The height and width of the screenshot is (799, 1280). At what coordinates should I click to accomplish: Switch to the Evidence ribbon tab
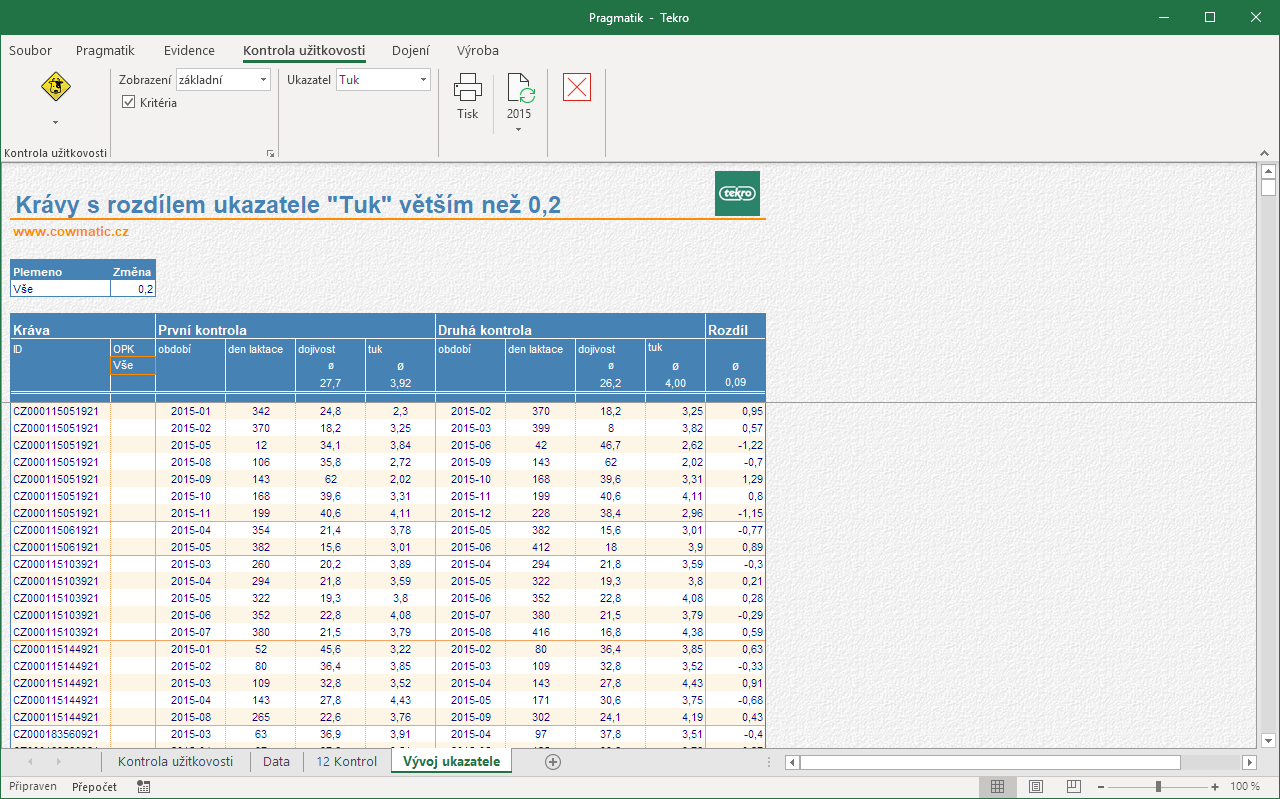[x=189, y=50]
